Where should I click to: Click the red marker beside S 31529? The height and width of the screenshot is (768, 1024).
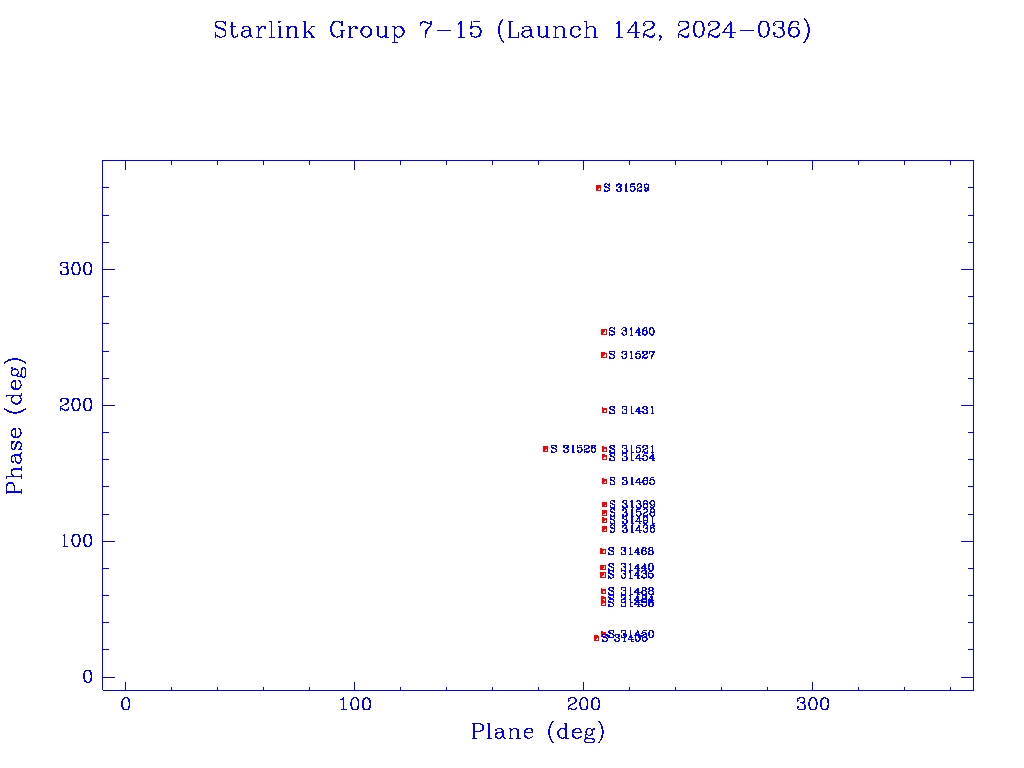tap(598, 188)
